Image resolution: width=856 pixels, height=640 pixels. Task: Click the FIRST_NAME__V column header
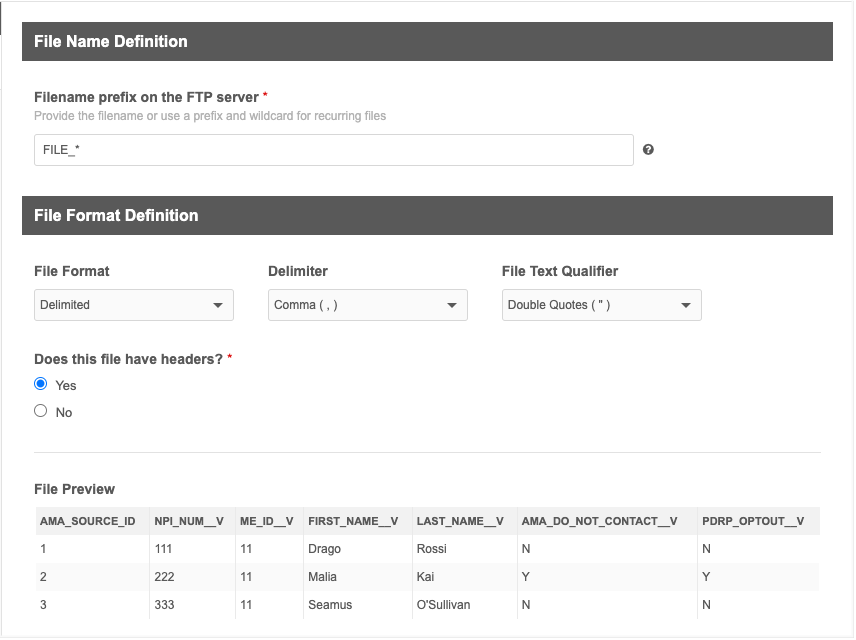click(x=353, y=521)
